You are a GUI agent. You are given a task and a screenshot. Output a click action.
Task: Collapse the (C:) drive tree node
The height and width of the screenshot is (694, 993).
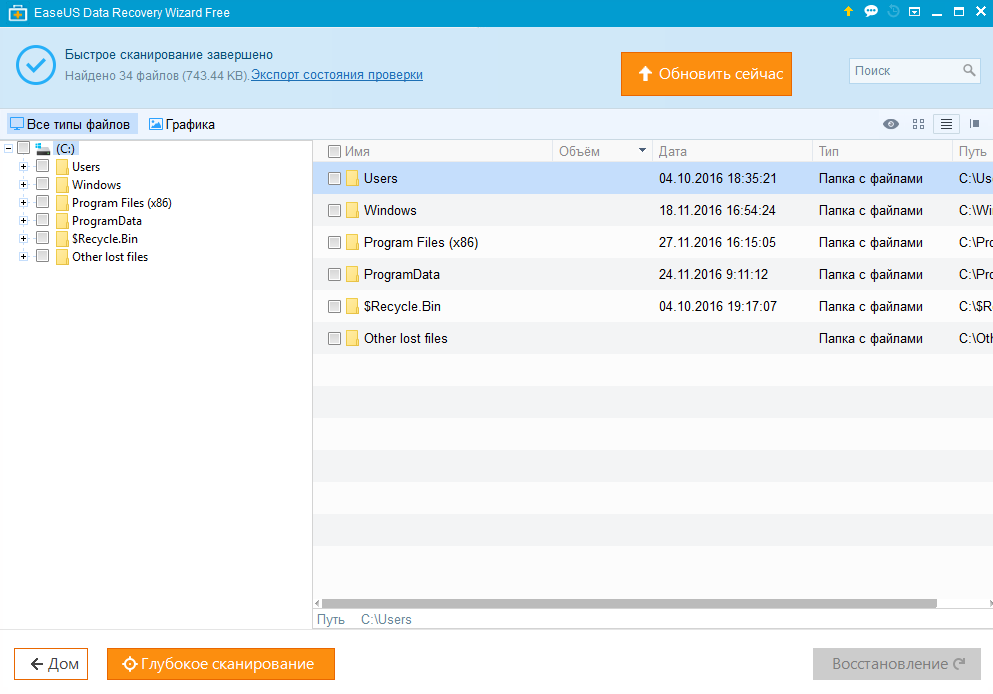[x=8, y=149]
